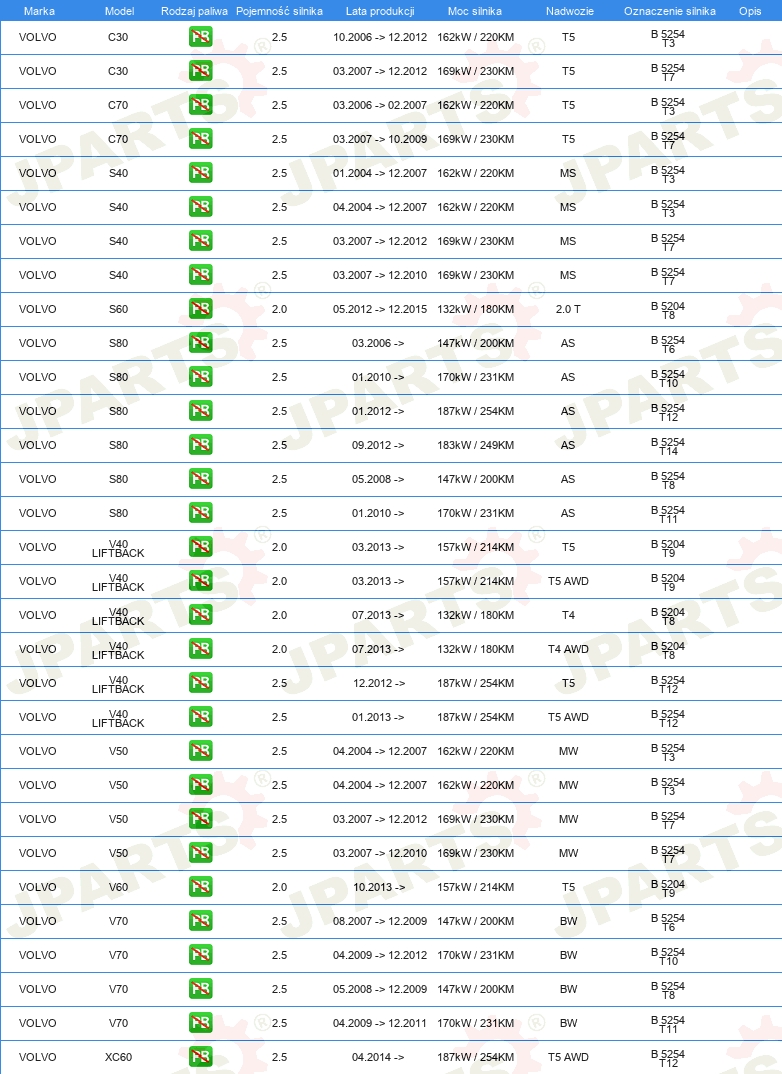The image size is (782, 1074).
Task: Click fuel icon in V40 Liftback 12.2012 row
Action: (201, 683)
